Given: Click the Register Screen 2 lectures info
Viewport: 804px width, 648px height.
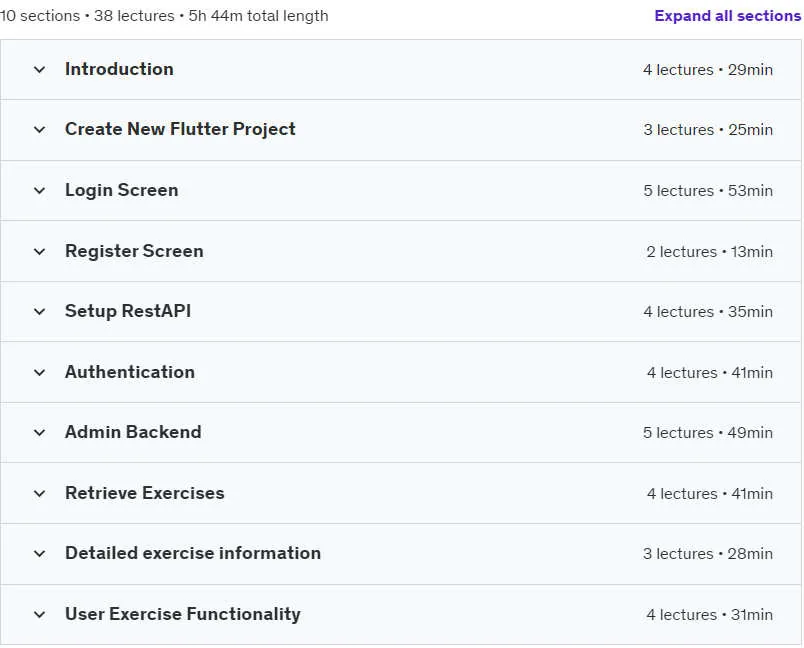Looking at the screenshot, I should click(710, 252).
